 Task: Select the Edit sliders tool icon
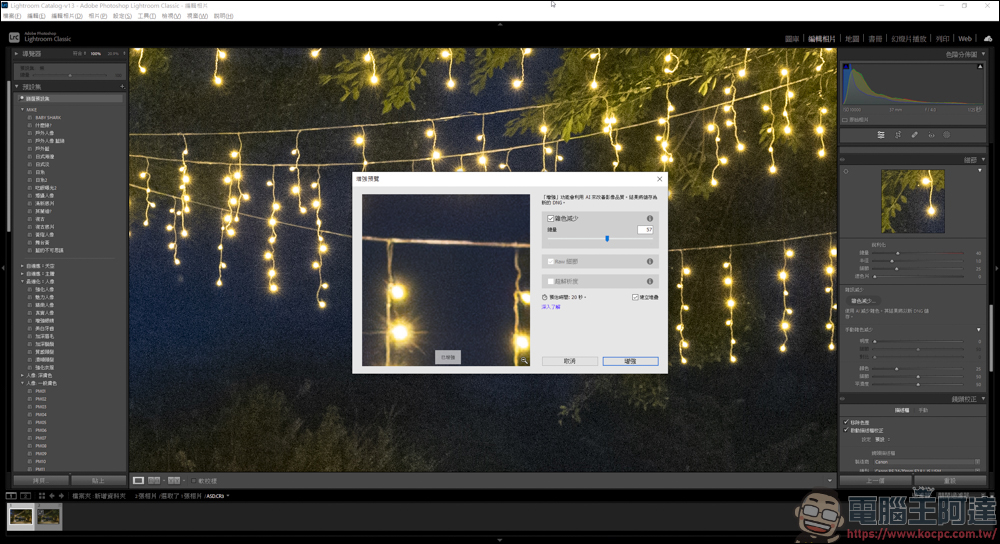[x=881, y=135]
